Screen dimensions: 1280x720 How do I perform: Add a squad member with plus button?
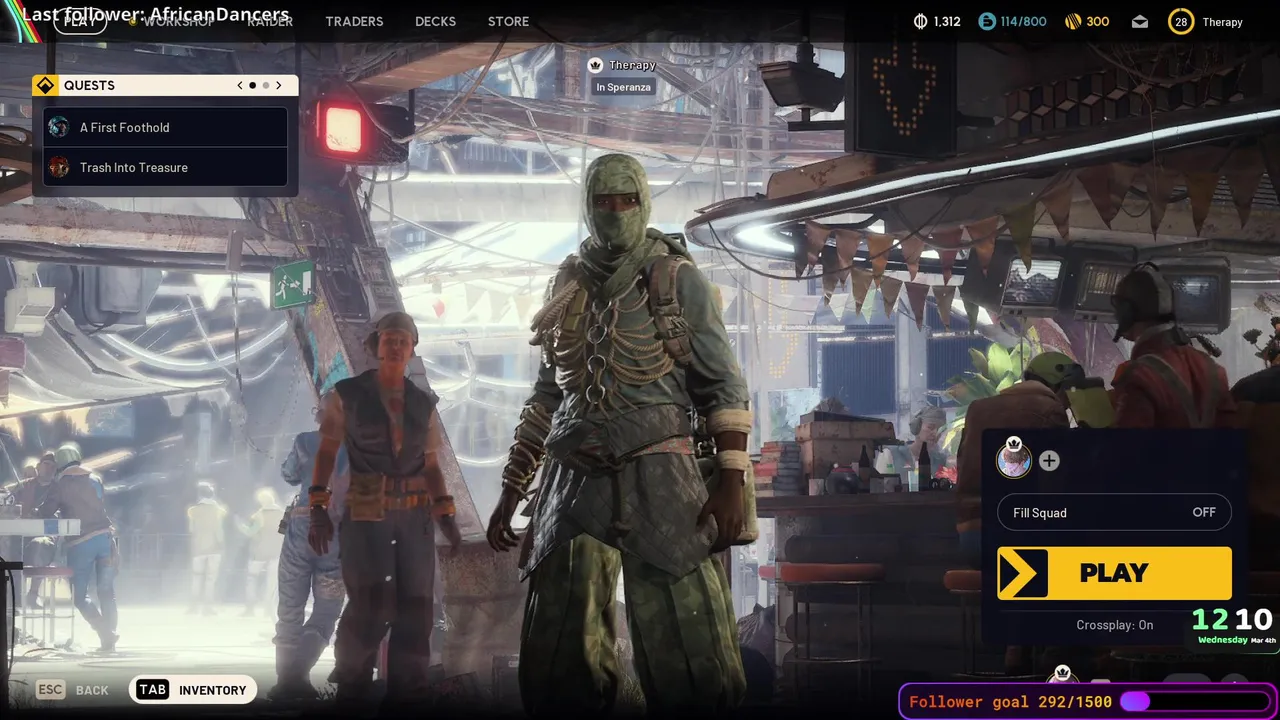[1049, 461]
